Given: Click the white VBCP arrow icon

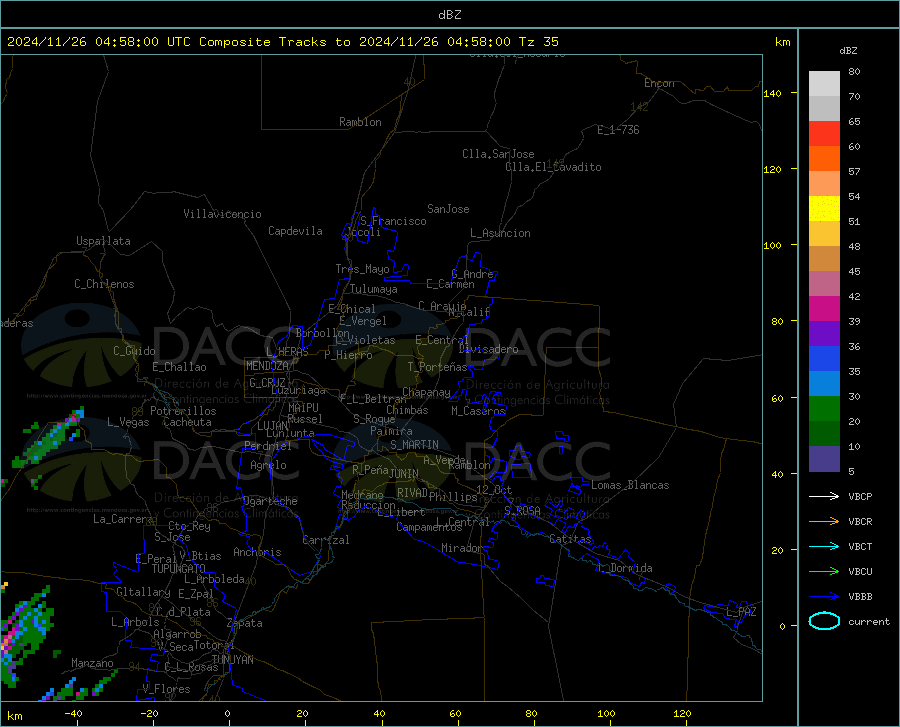Looking at the screenshot, I should point(824,496).
